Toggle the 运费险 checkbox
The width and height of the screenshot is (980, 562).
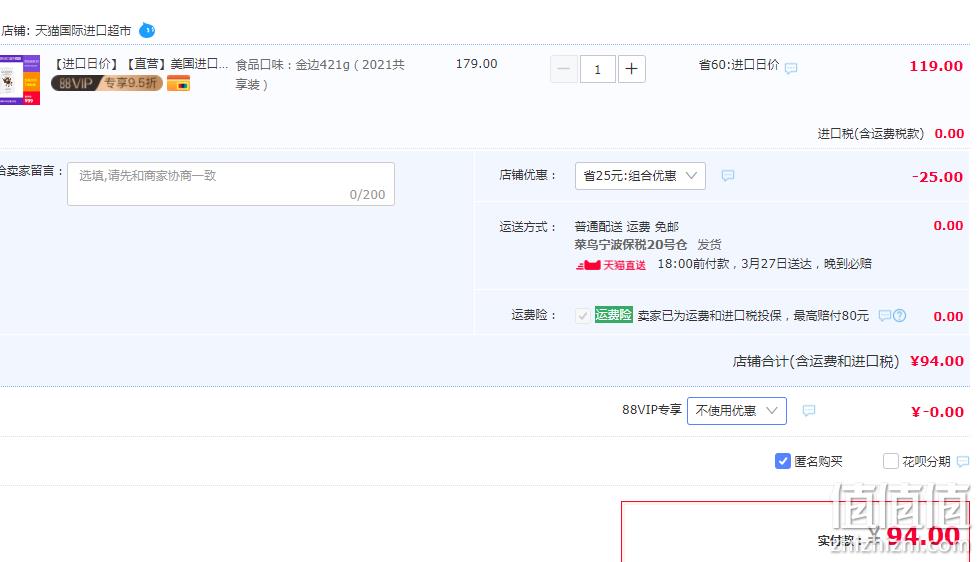point(582,316)
